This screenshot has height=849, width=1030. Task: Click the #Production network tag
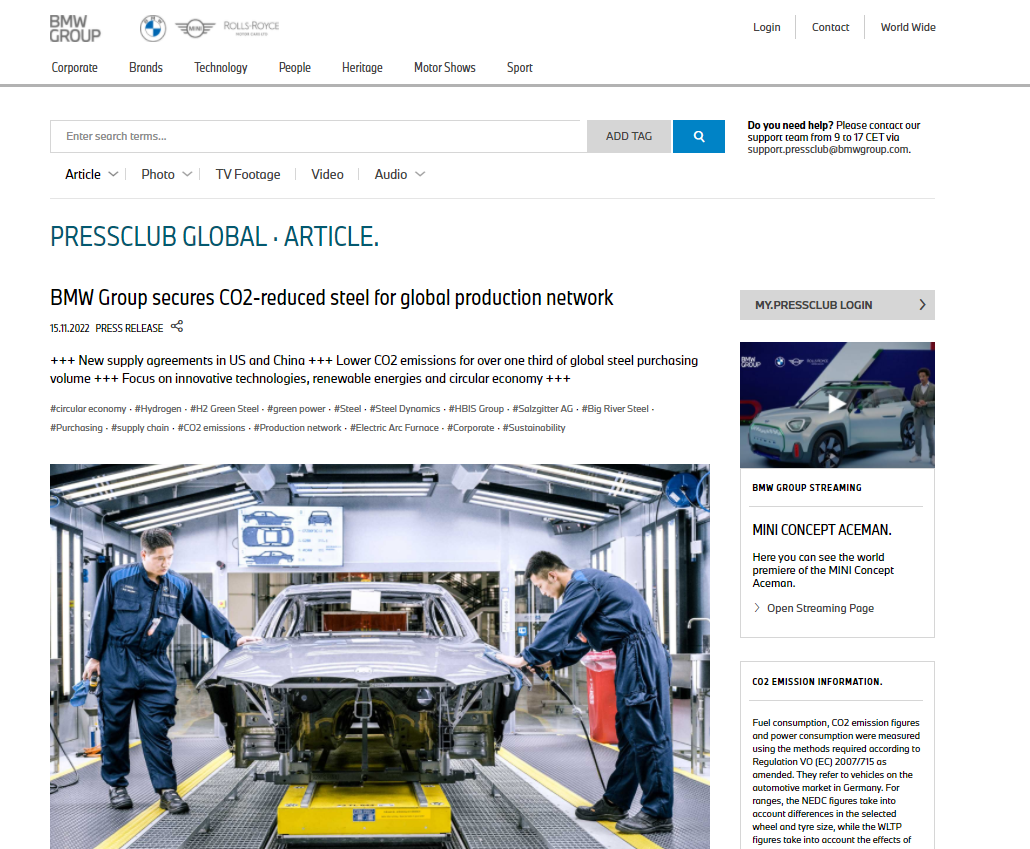click(298, 428)
